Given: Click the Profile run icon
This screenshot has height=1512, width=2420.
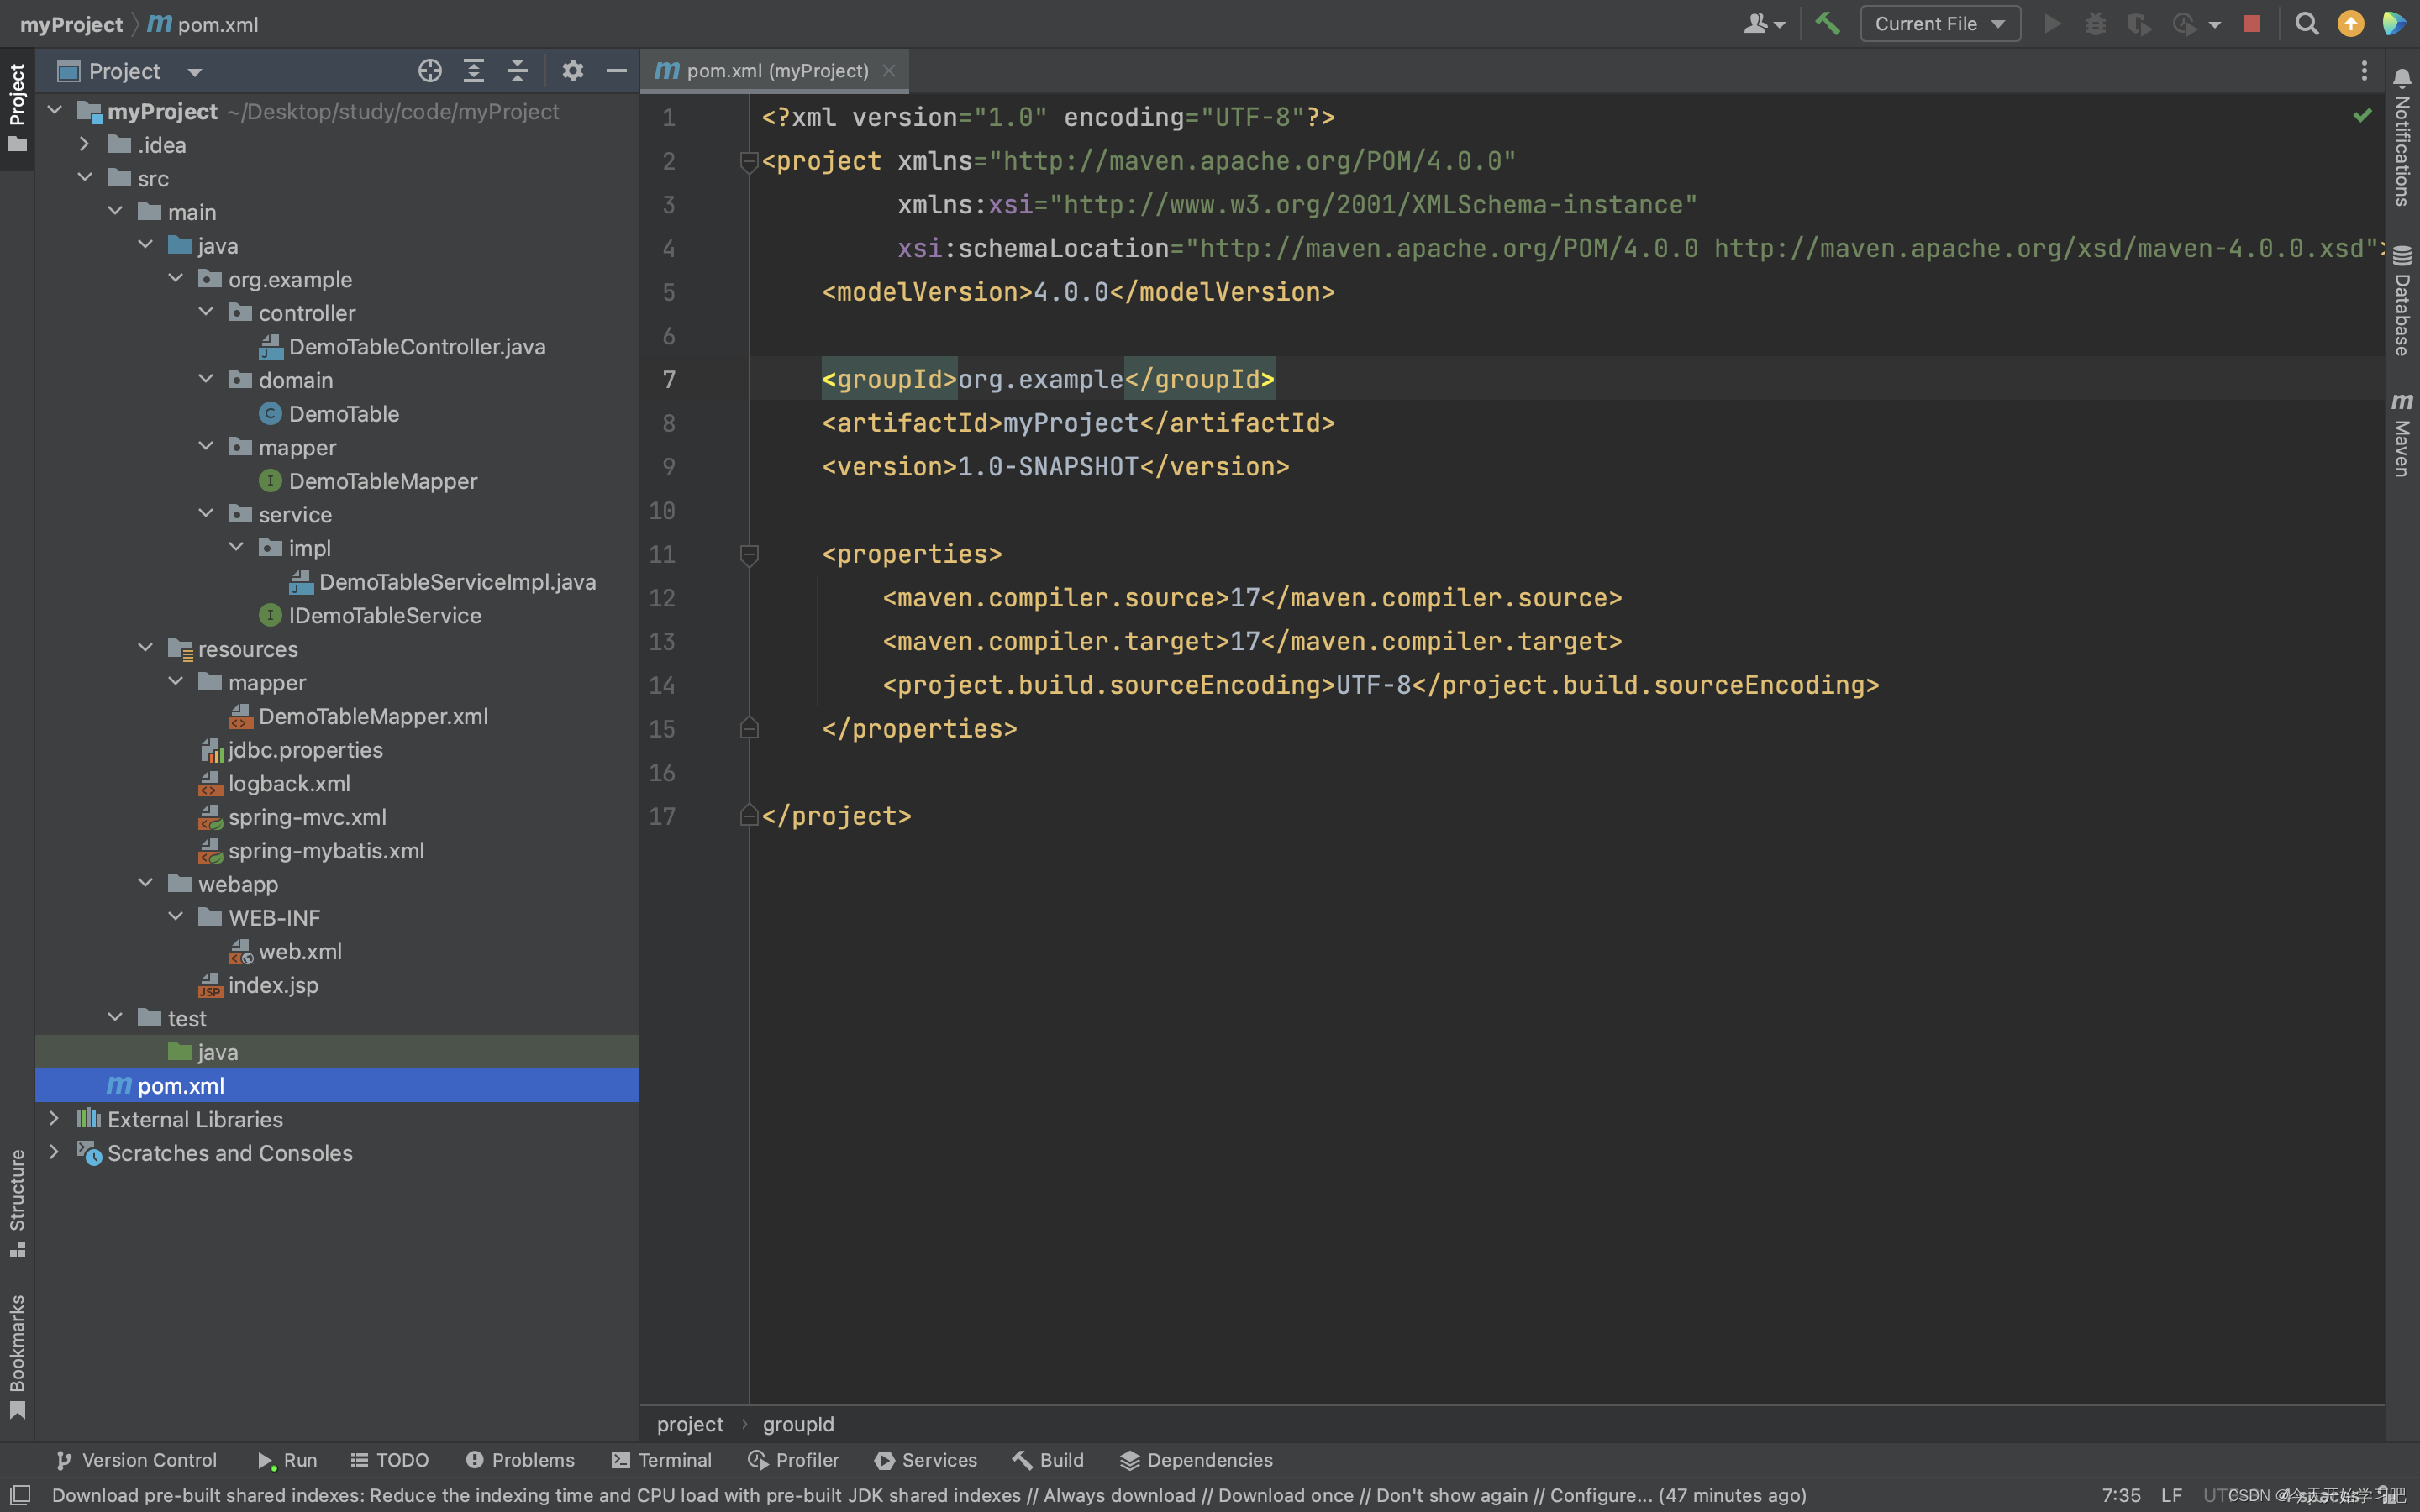Looking at the screenshot, I should click(2184, 23).
